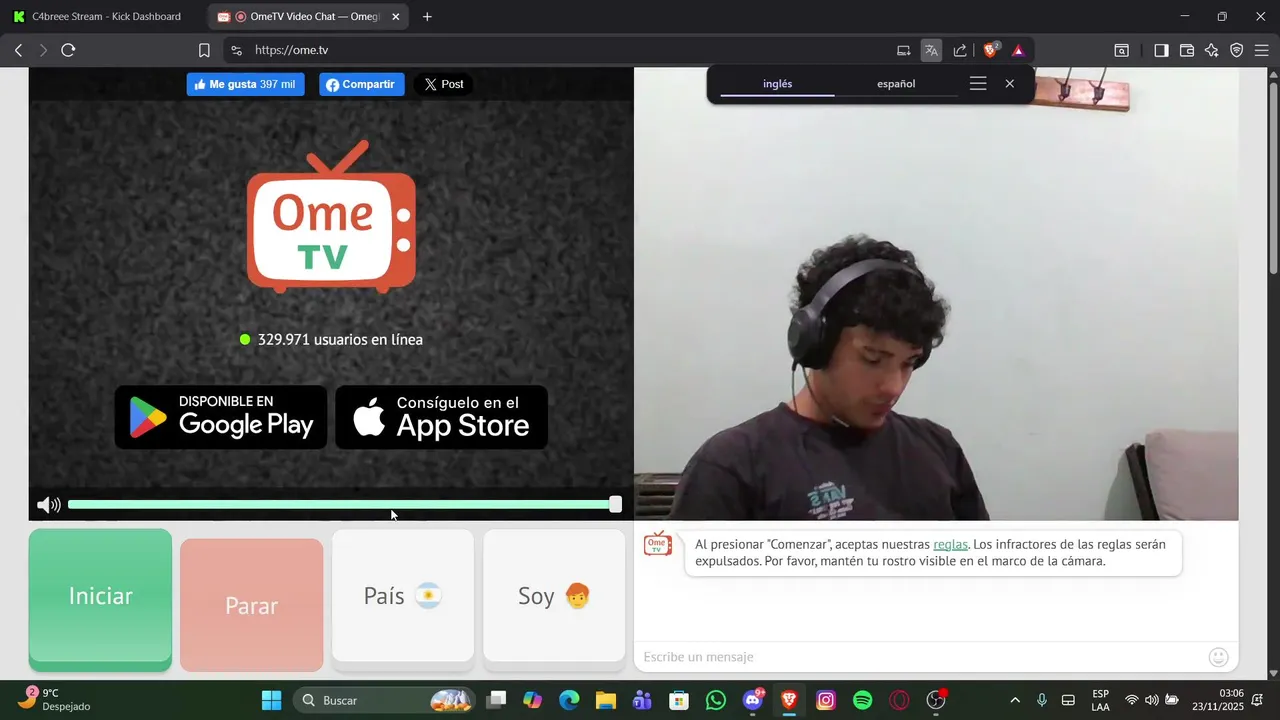The image size is (1280, 720).
Task: Click '329.971 usuarios en línea' text
Action: pyautogui.click(x=340, y=340)
